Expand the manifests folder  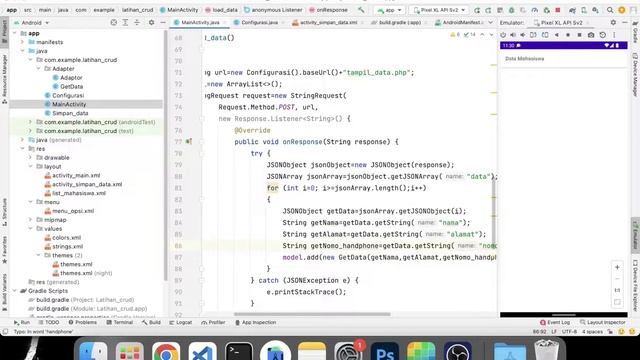tap(22, 42)
